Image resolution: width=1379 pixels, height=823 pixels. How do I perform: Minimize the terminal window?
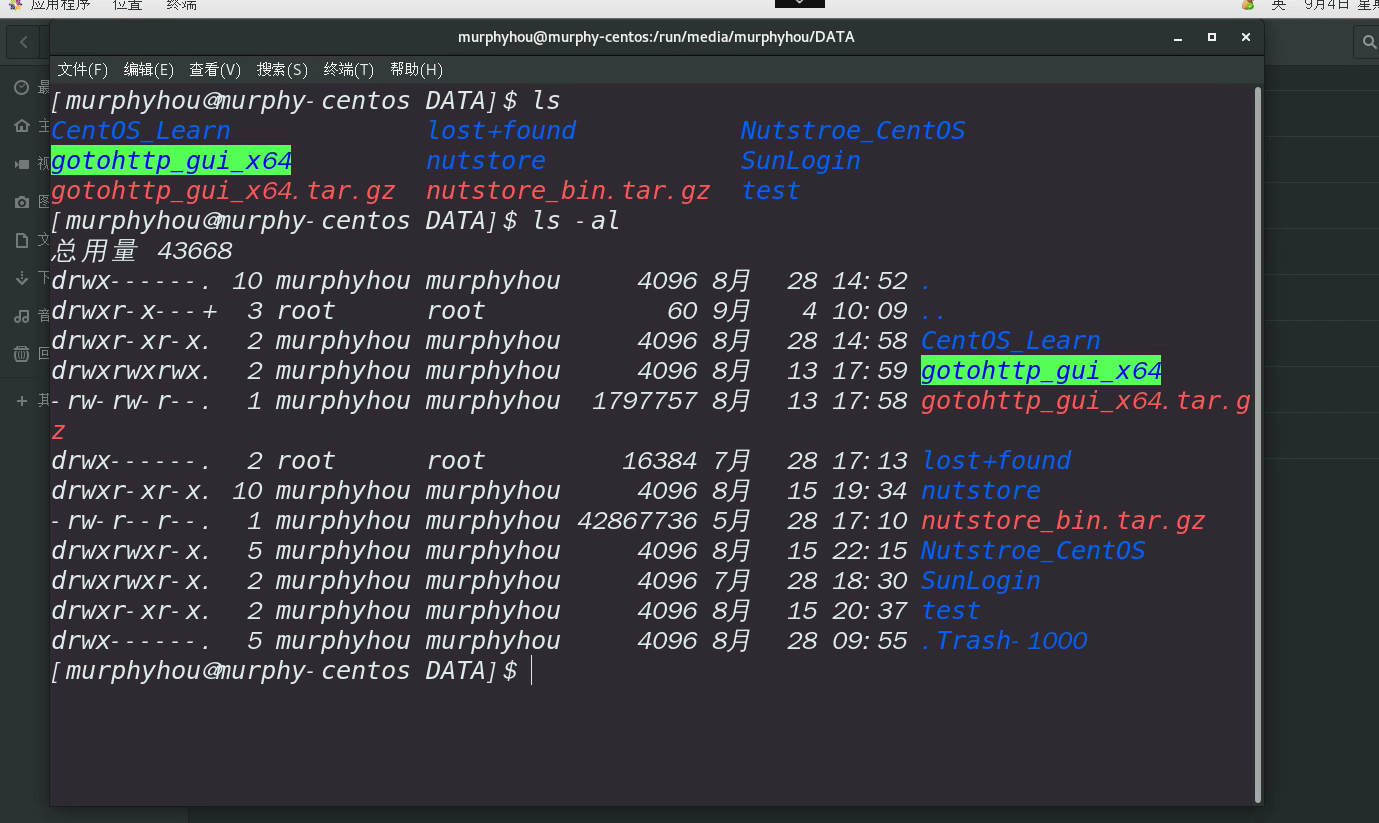1178,37
